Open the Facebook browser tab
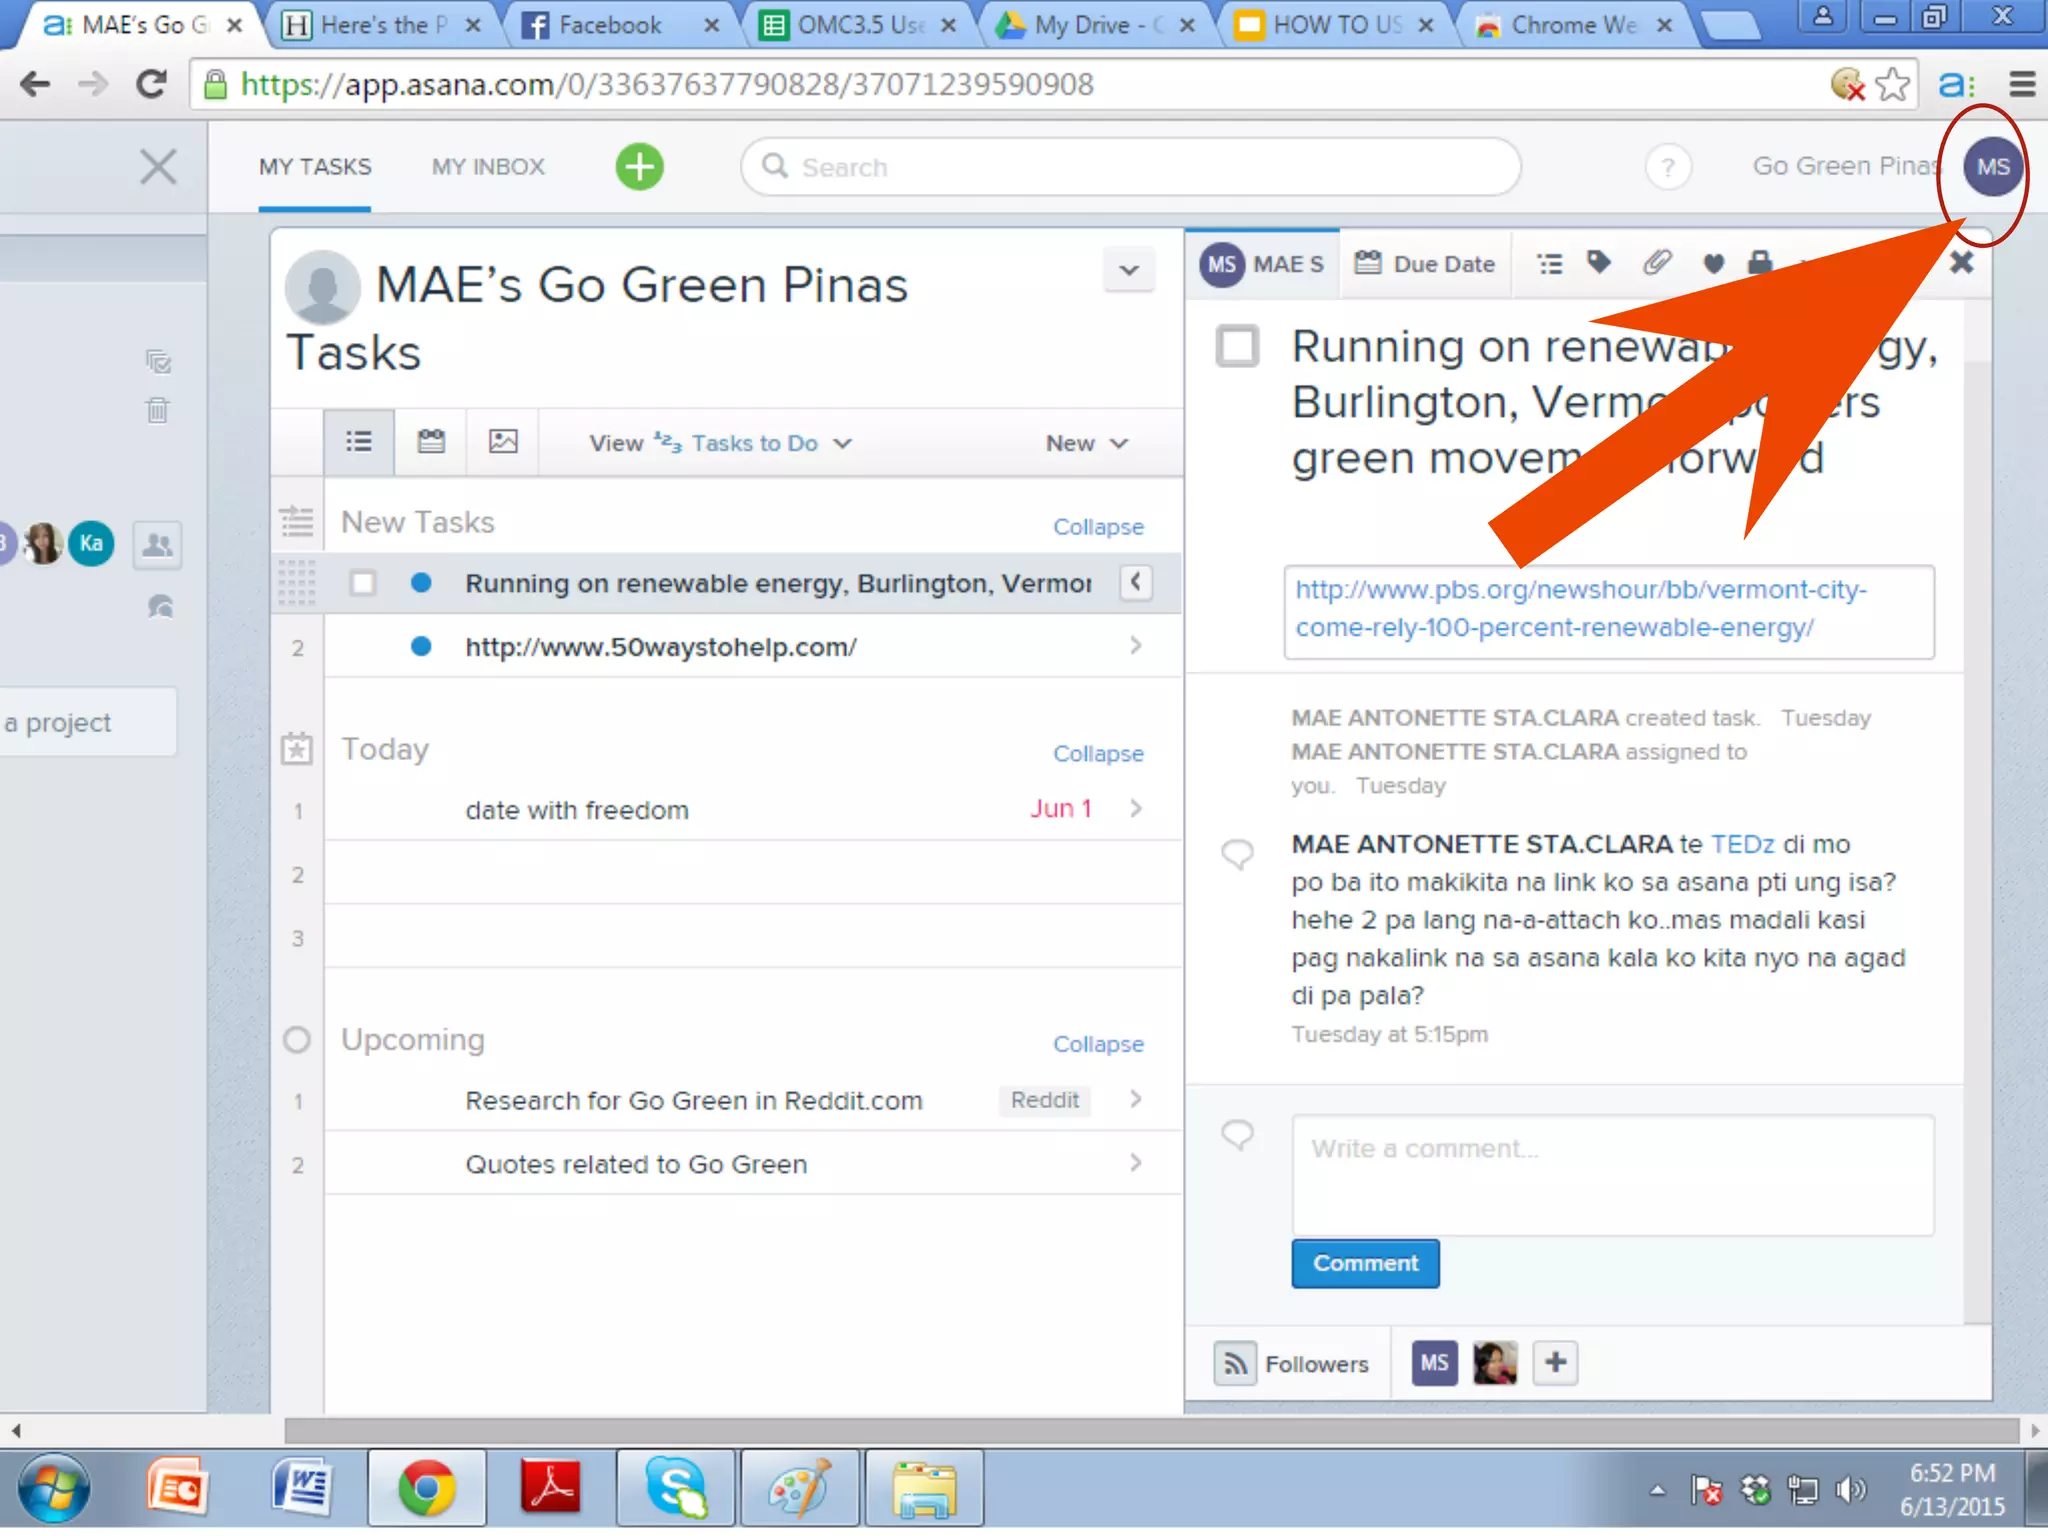 (609, 25)
